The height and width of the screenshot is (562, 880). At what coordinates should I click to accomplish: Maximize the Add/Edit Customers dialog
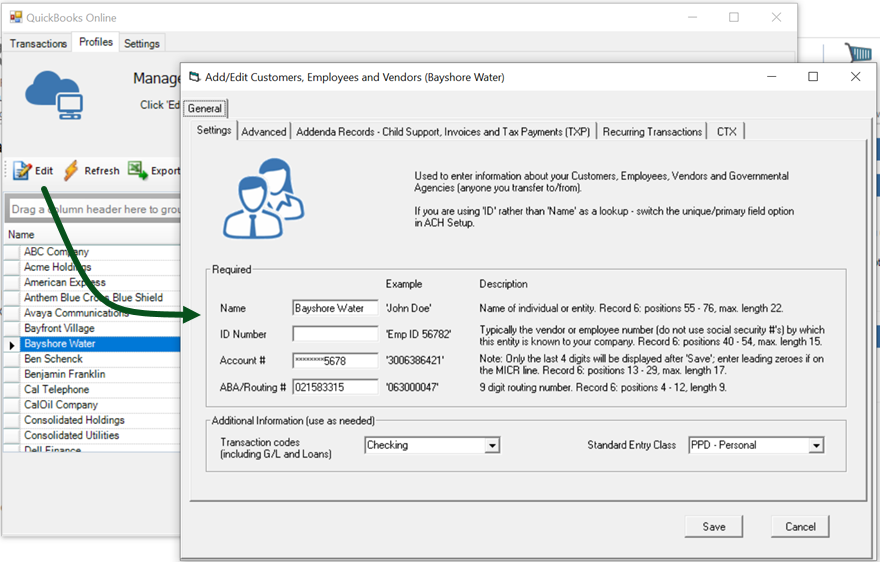point(813,76)
